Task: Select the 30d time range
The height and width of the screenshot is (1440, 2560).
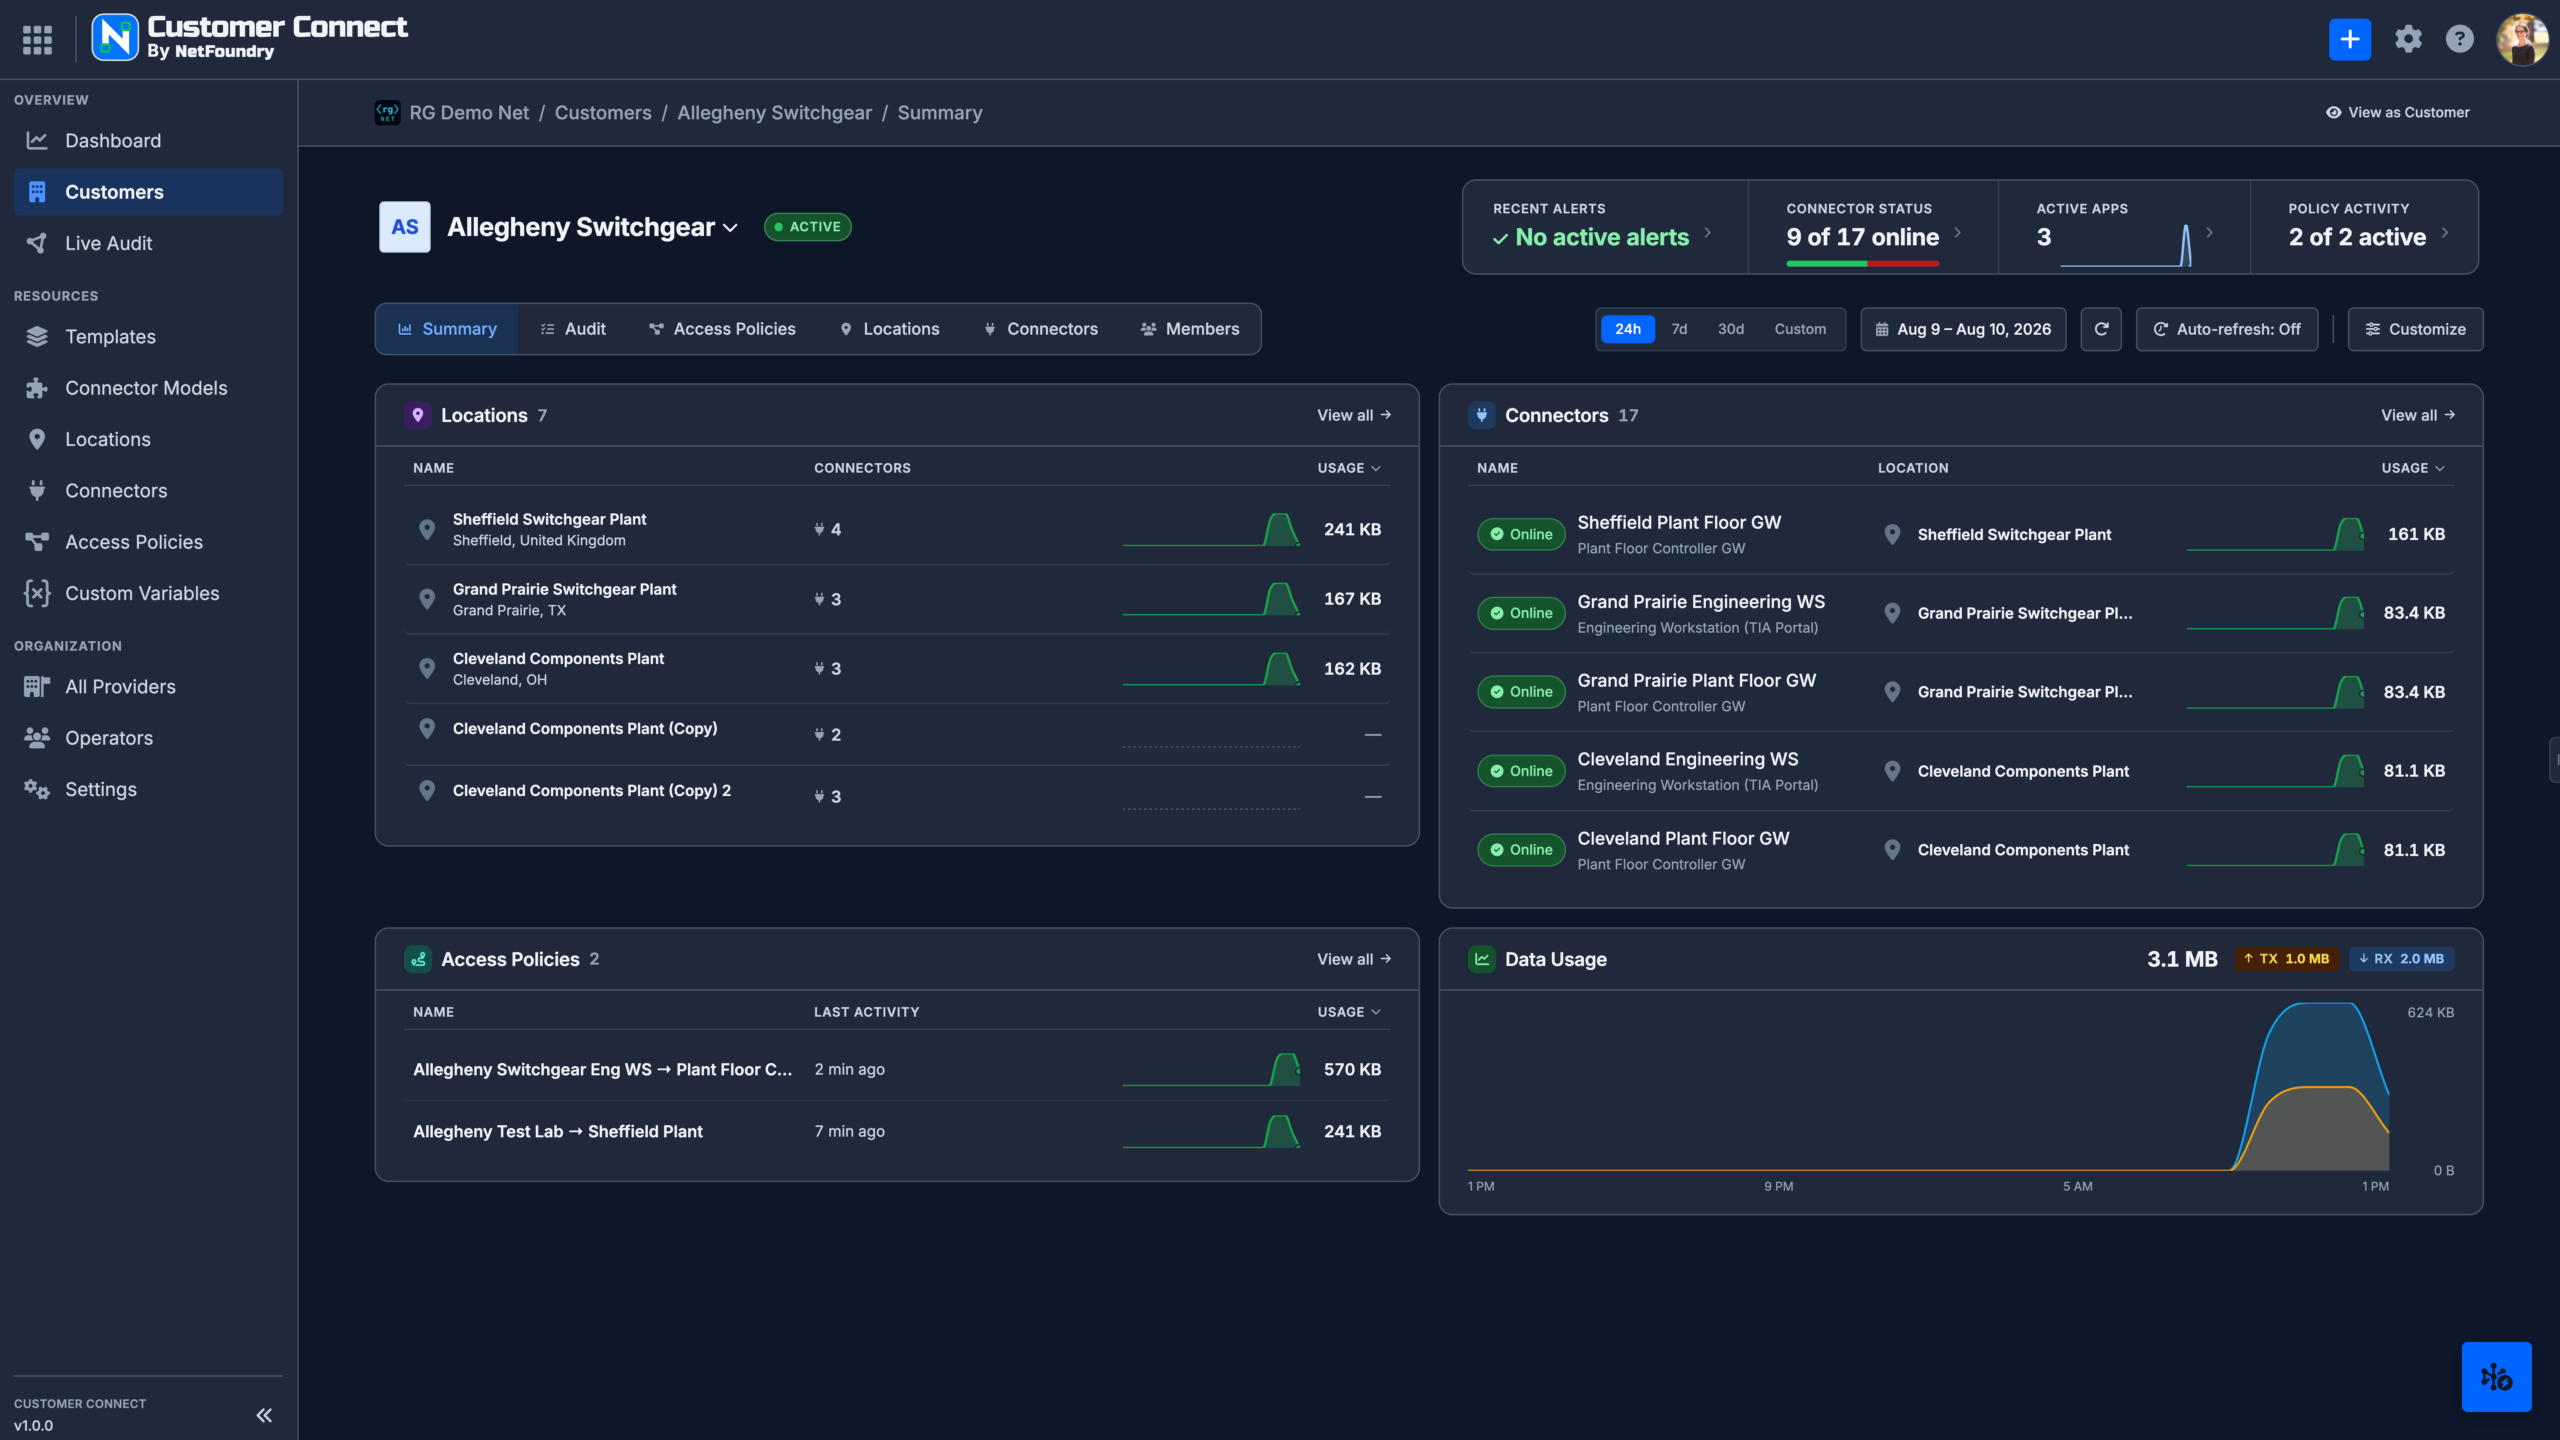Action: 1731,329
